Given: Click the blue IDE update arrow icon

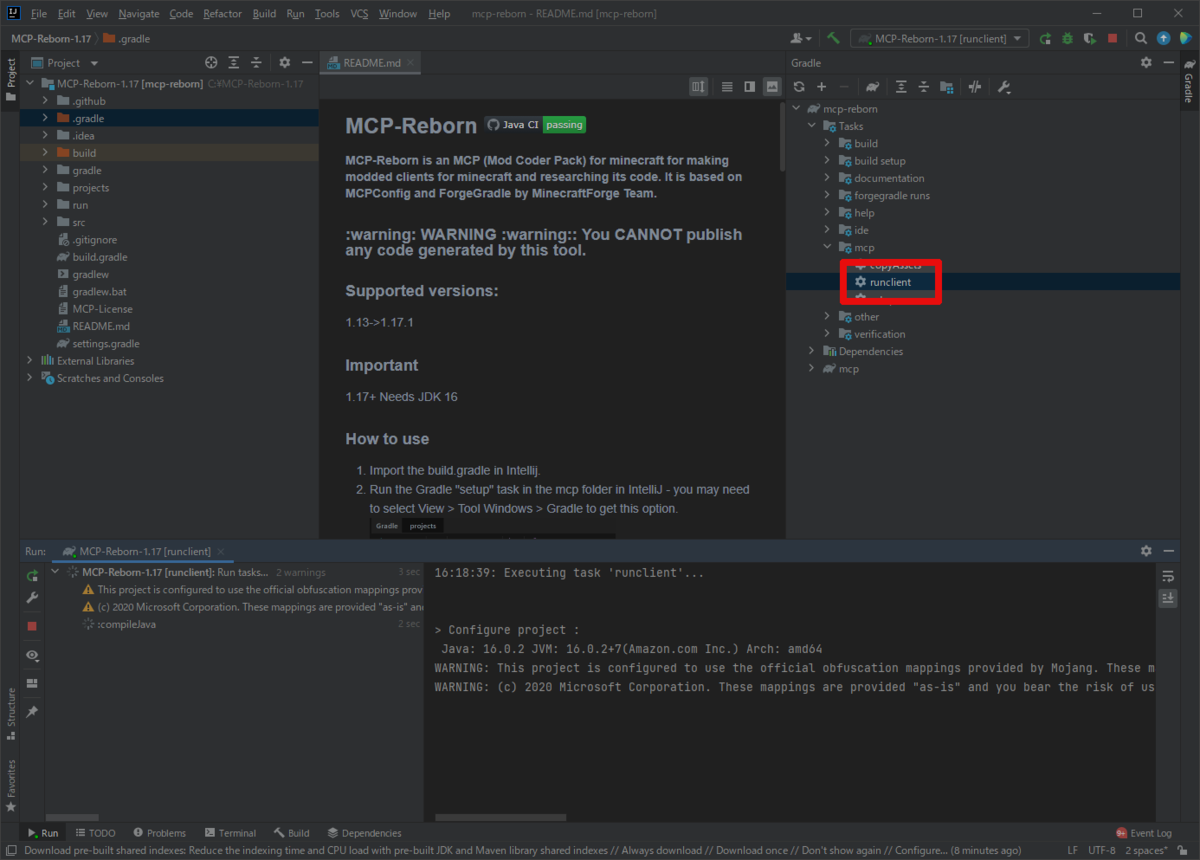Looking at the screenshot, I should pyautogui.click(x=1163, y=38).
